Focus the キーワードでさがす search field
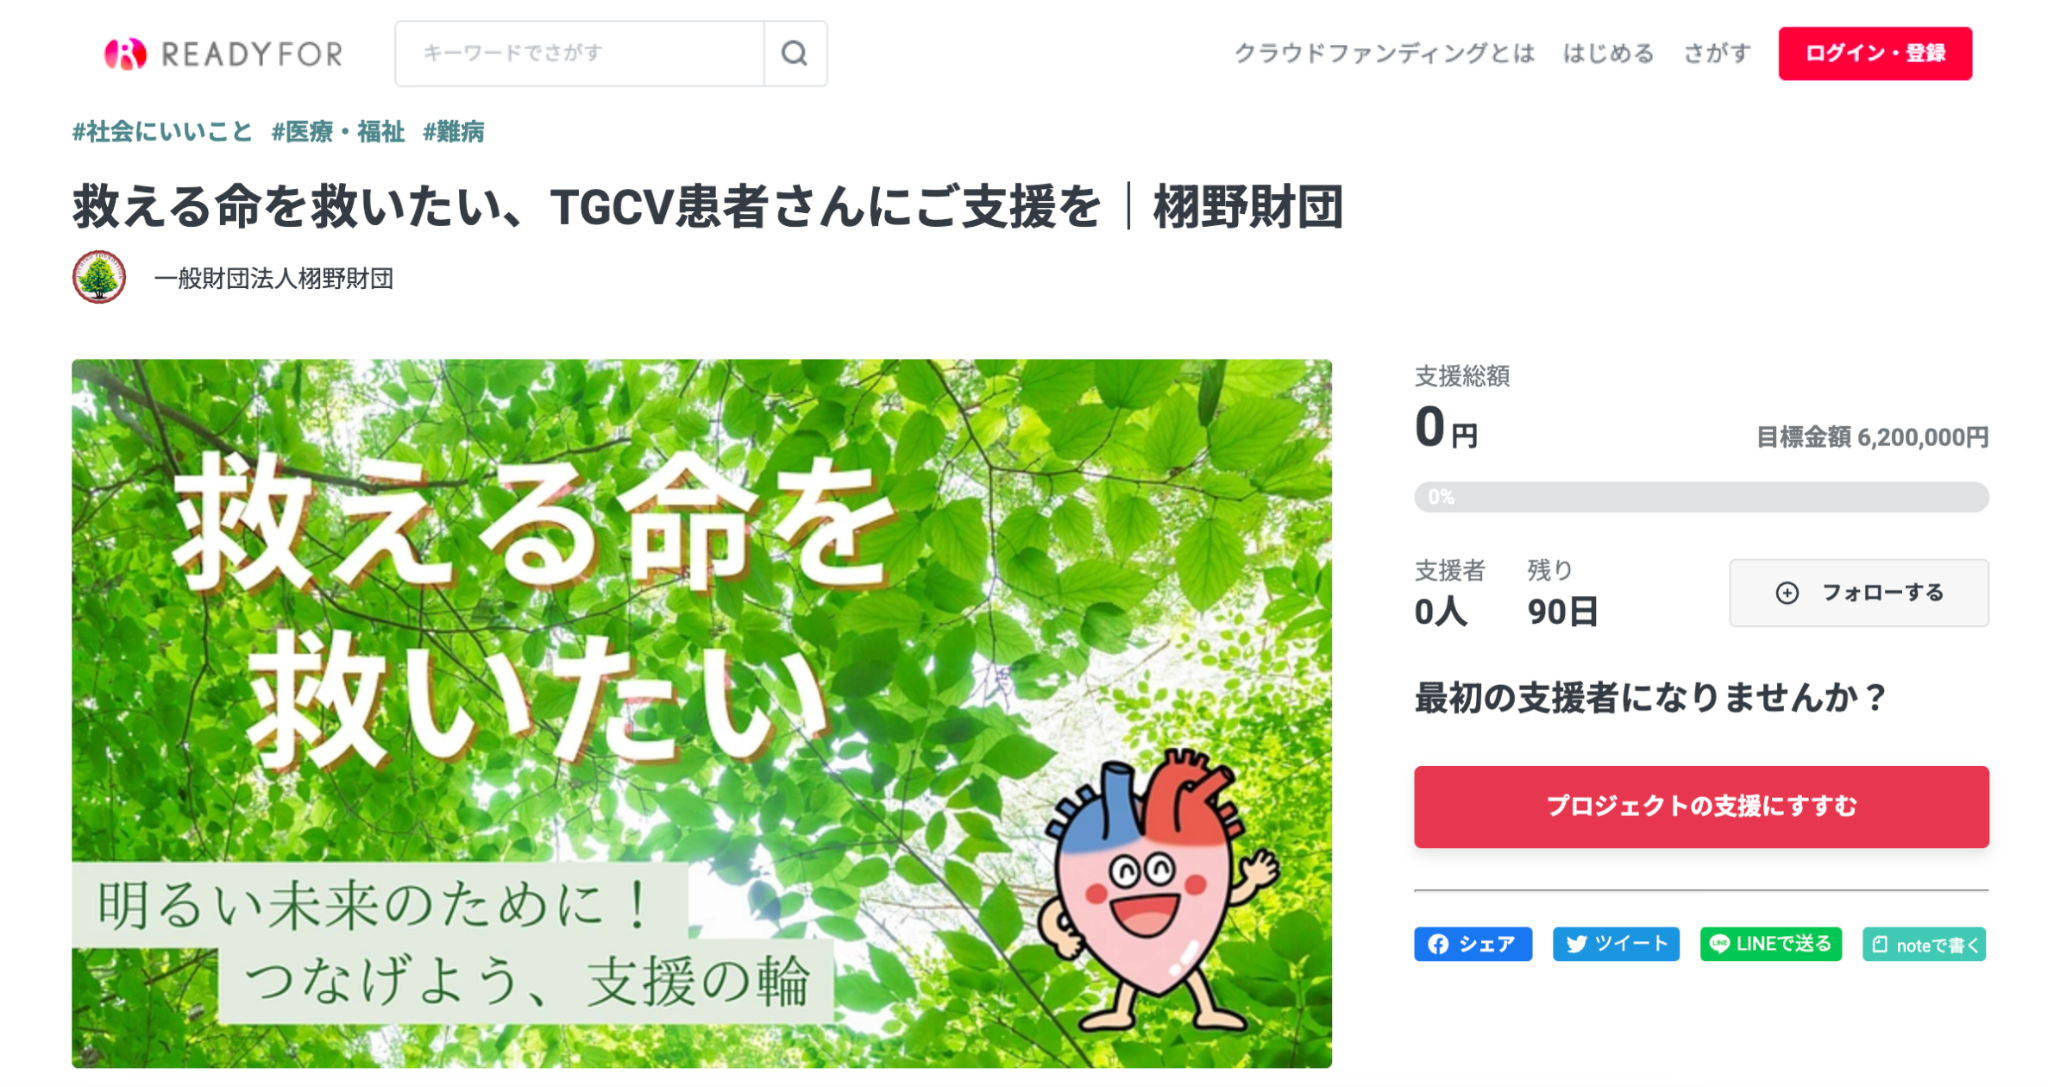The image size is (2048, 1087). [580, 53]
